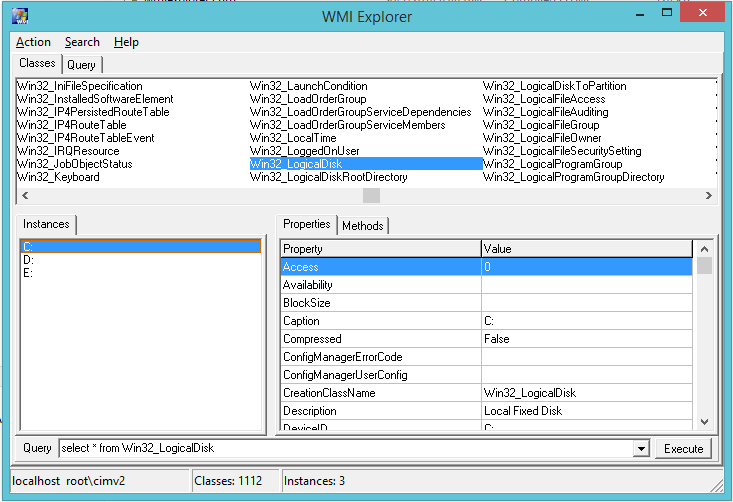
Task: Select Win32_IP4PersistedRouteTable class
Action: [x=93, y=112]
